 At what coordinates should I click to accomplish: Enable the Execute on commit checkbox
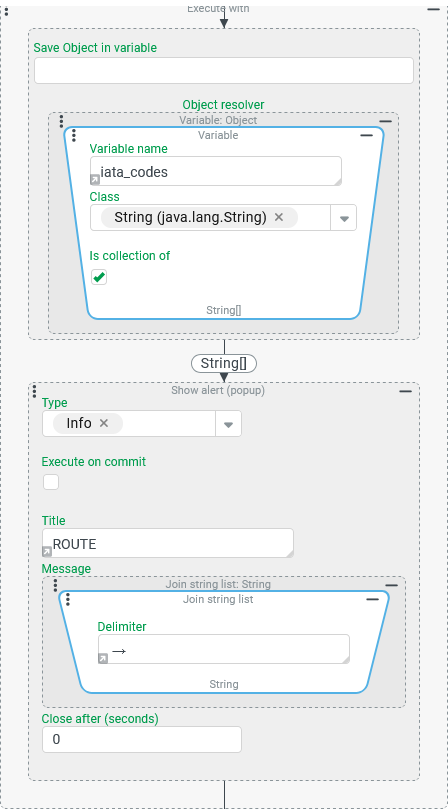pos(51,482)
